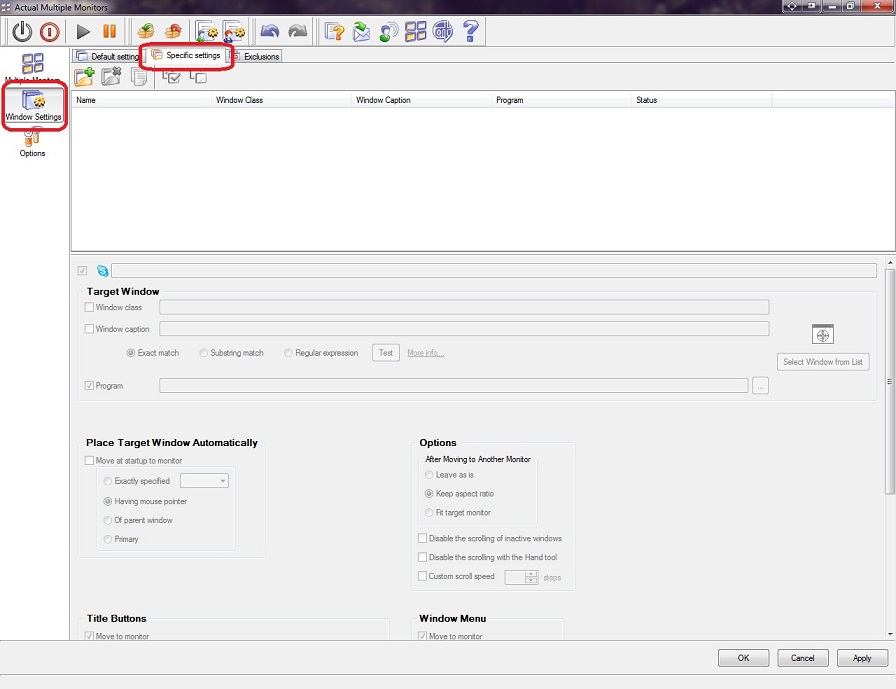The image size is (896, 689).
Task: Click the folder icon with gray X
Action: click(x=111, y=77)
